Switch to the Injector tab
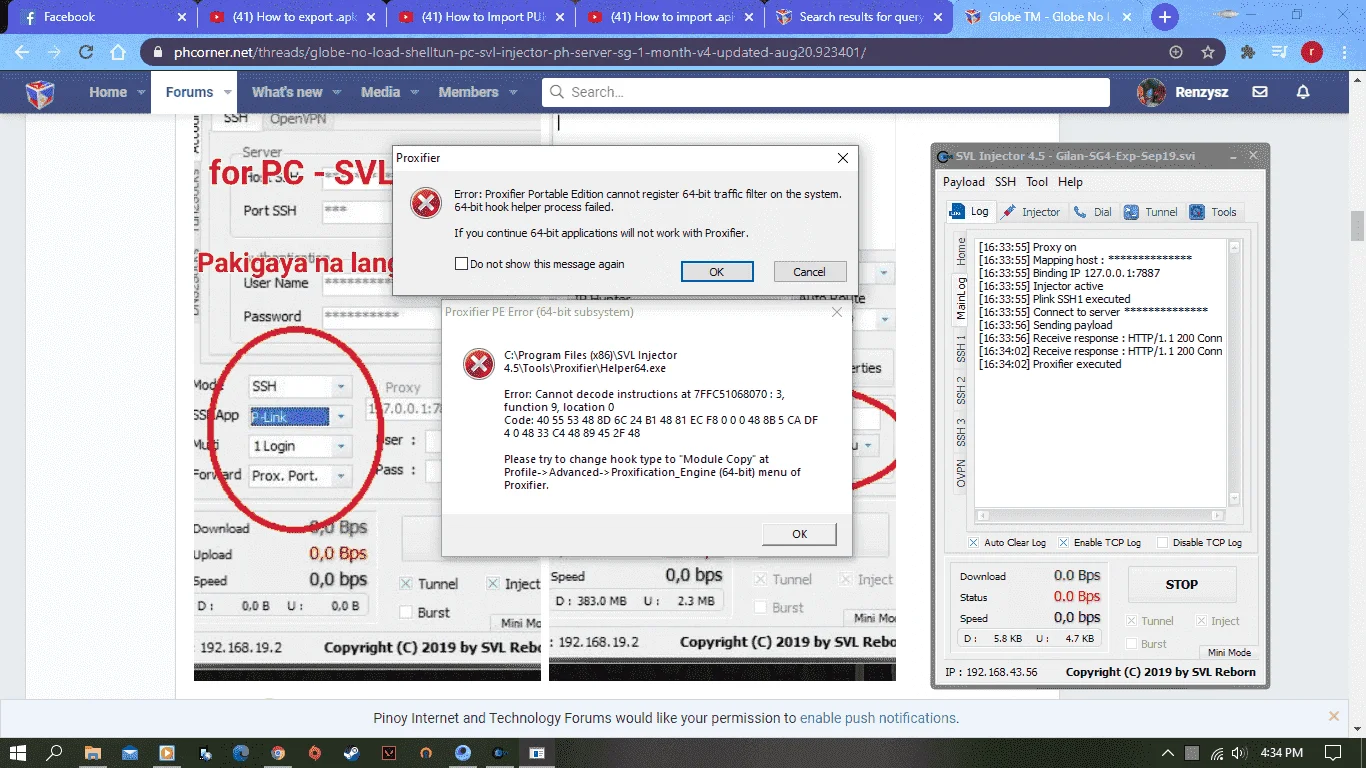 click(x=1031, y=212)
